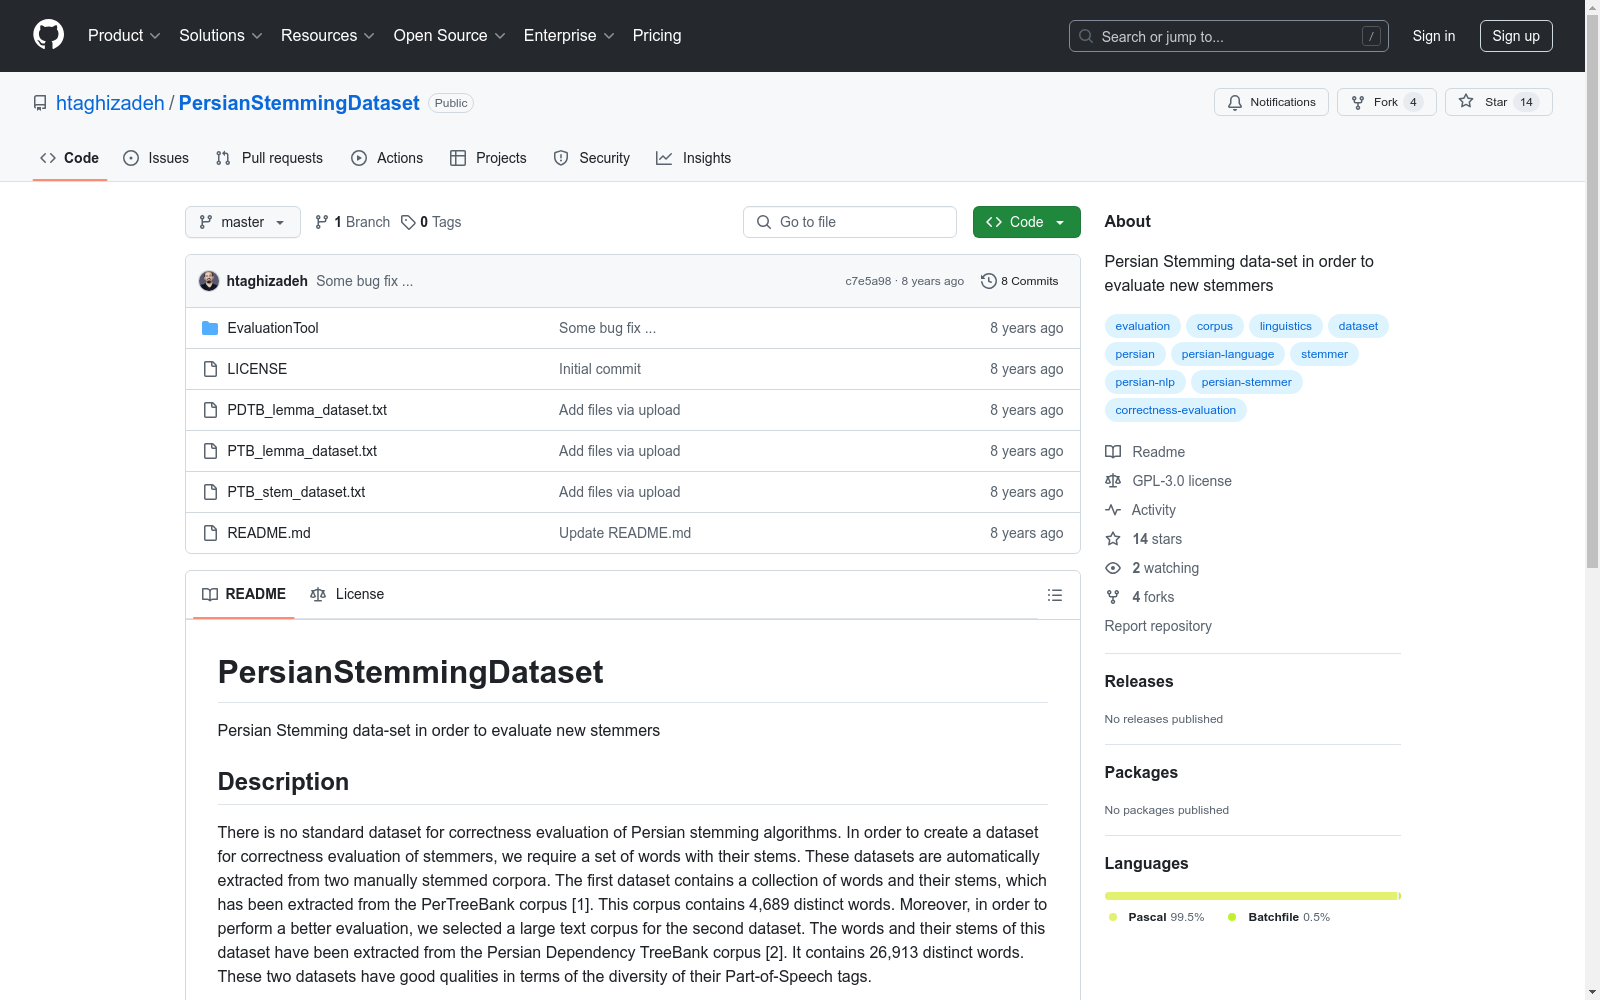Click the Actions play icon
The image size is (1600, 1000).
pos(359,158)
